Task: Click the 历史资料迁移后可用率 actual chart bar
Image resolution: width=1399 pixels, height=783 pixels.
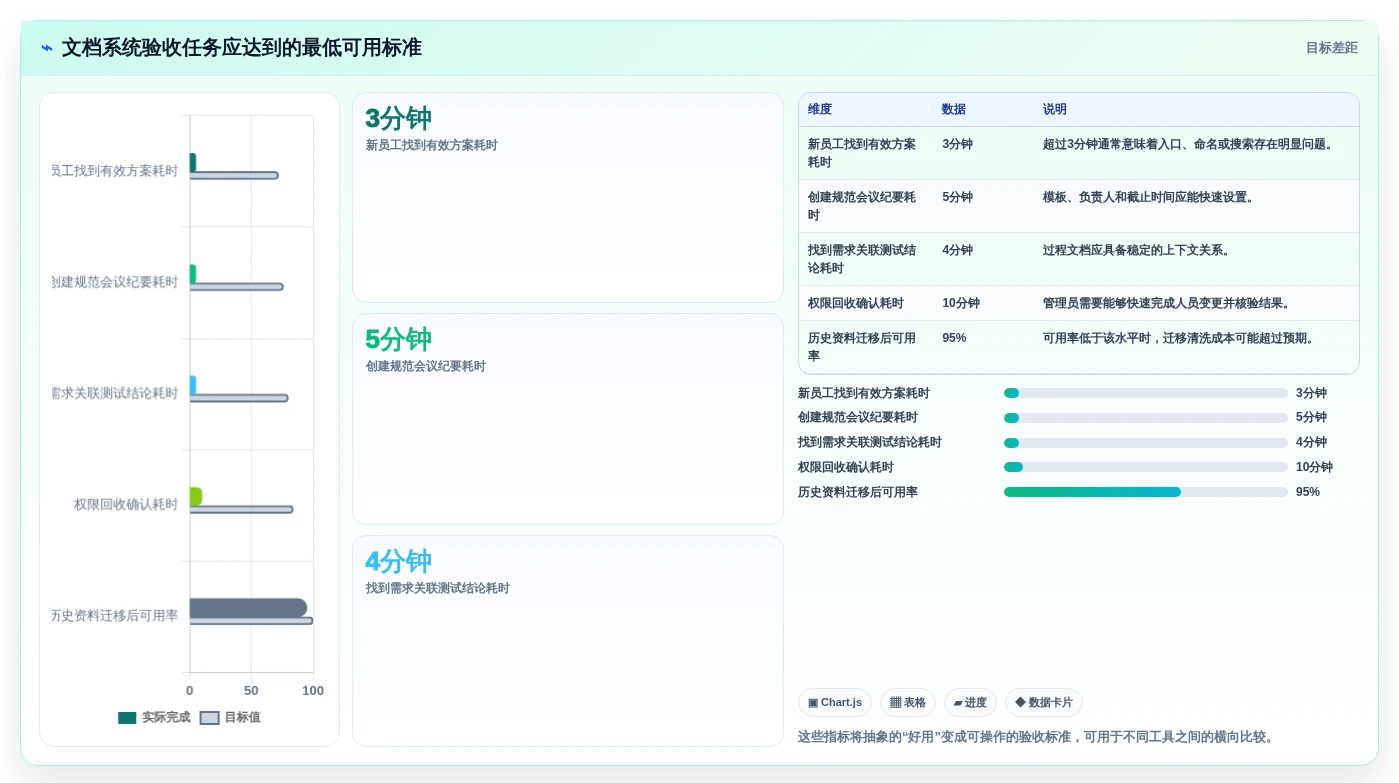Action: [248, 608]
